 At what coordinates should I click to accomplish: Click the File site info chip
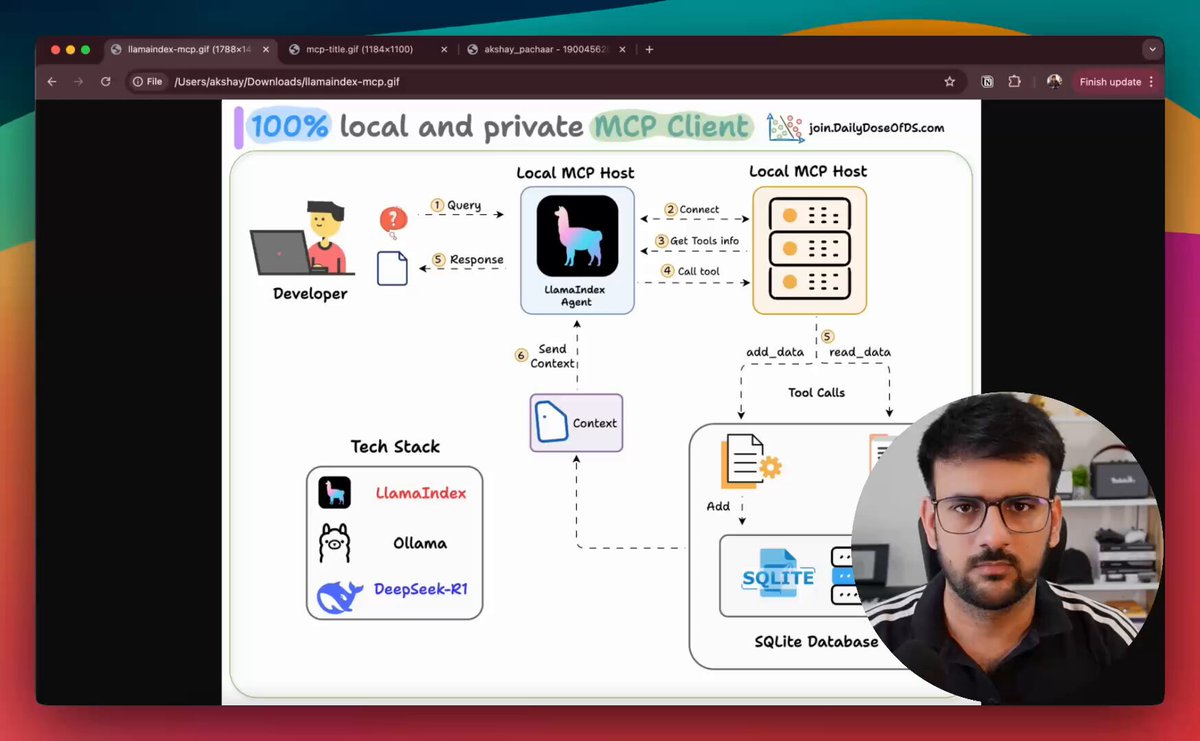tap(147, 82)
